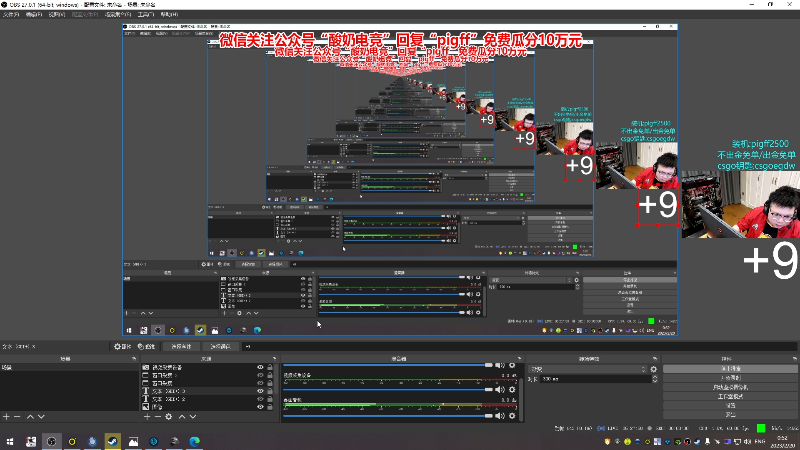The image size is (800, 450).
Task: Click the second text option button in source toolbar
Action: [x=220, y=346]
